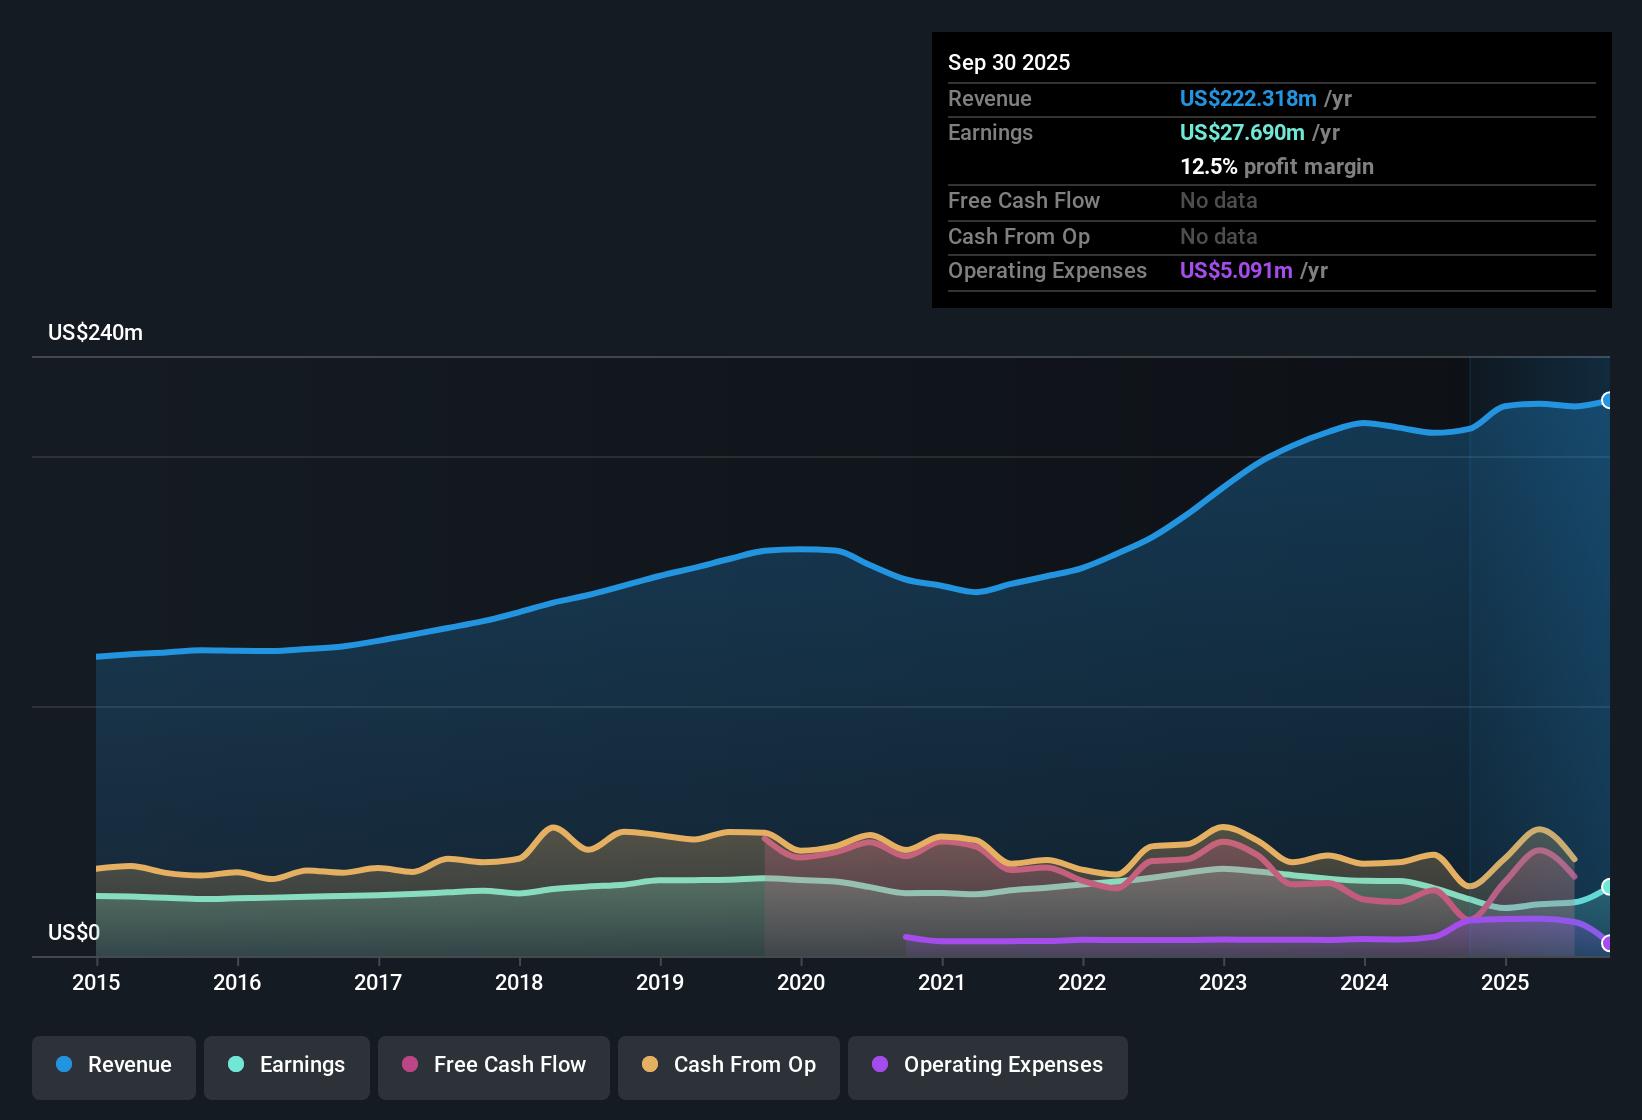Click the Free Cash Flow legend dot

coord(408,1065)
